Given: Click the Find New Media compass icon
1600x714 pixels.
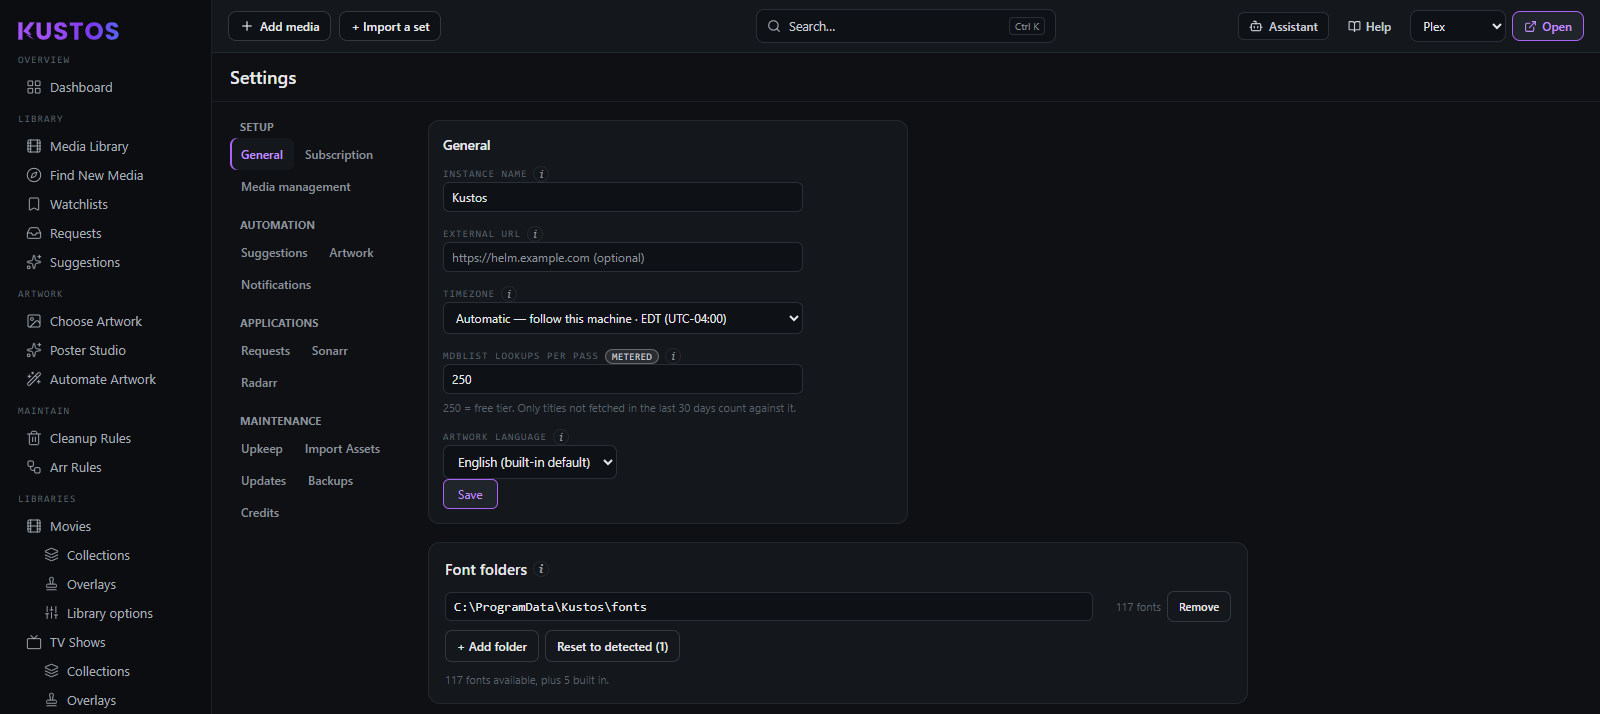Looking at the screenshot, I should pyautogui.click(x=34, y=175).
